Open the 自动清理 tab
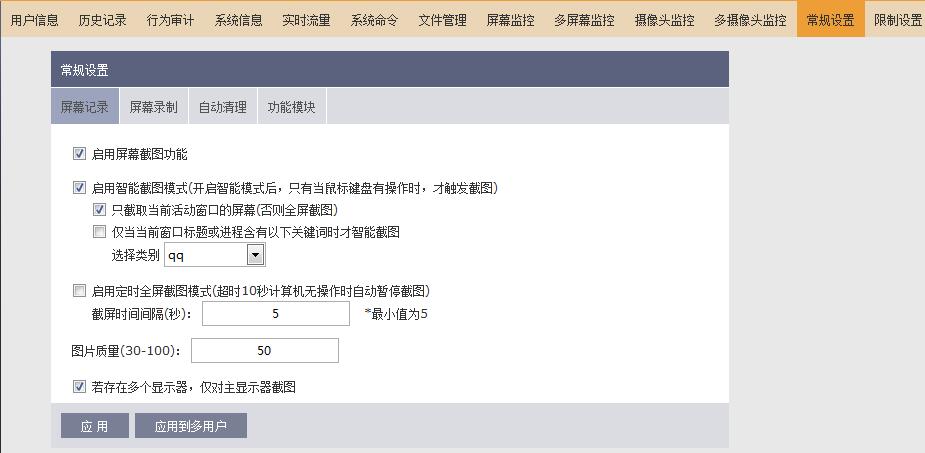The image size is (925, 453). click(222, 107)
